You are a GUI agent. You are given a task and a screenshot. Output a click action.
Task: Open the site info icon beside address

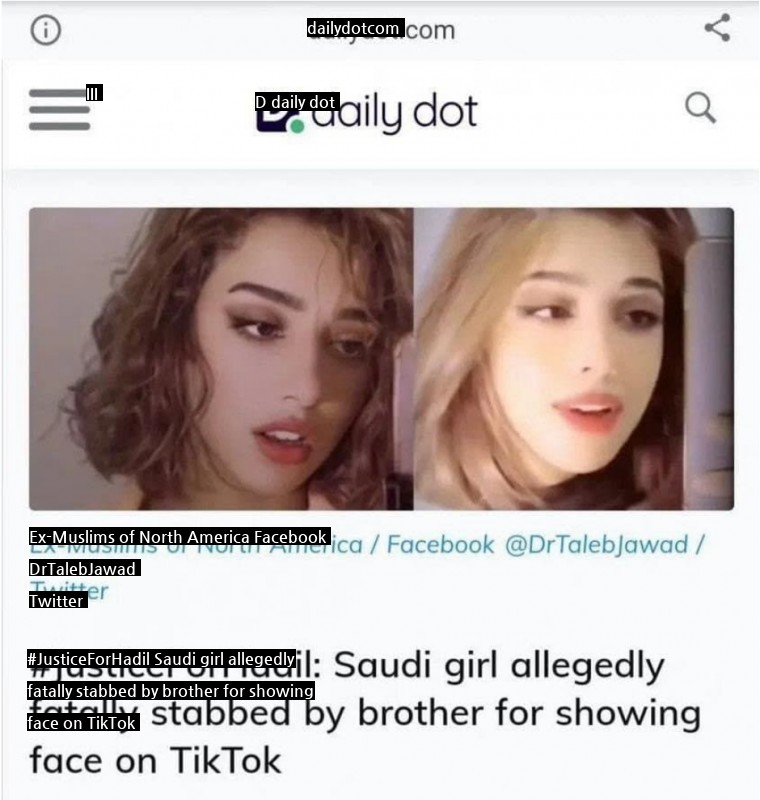click(45, 30)
